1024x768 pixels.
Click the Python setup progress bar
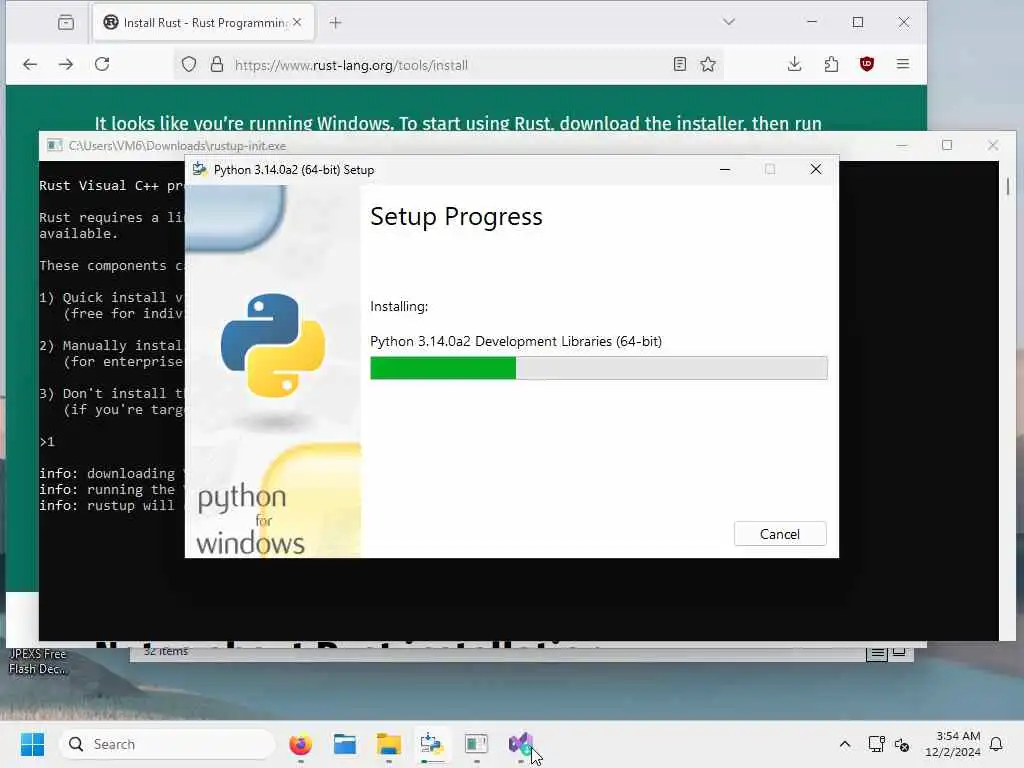click(x=598, y=368)
